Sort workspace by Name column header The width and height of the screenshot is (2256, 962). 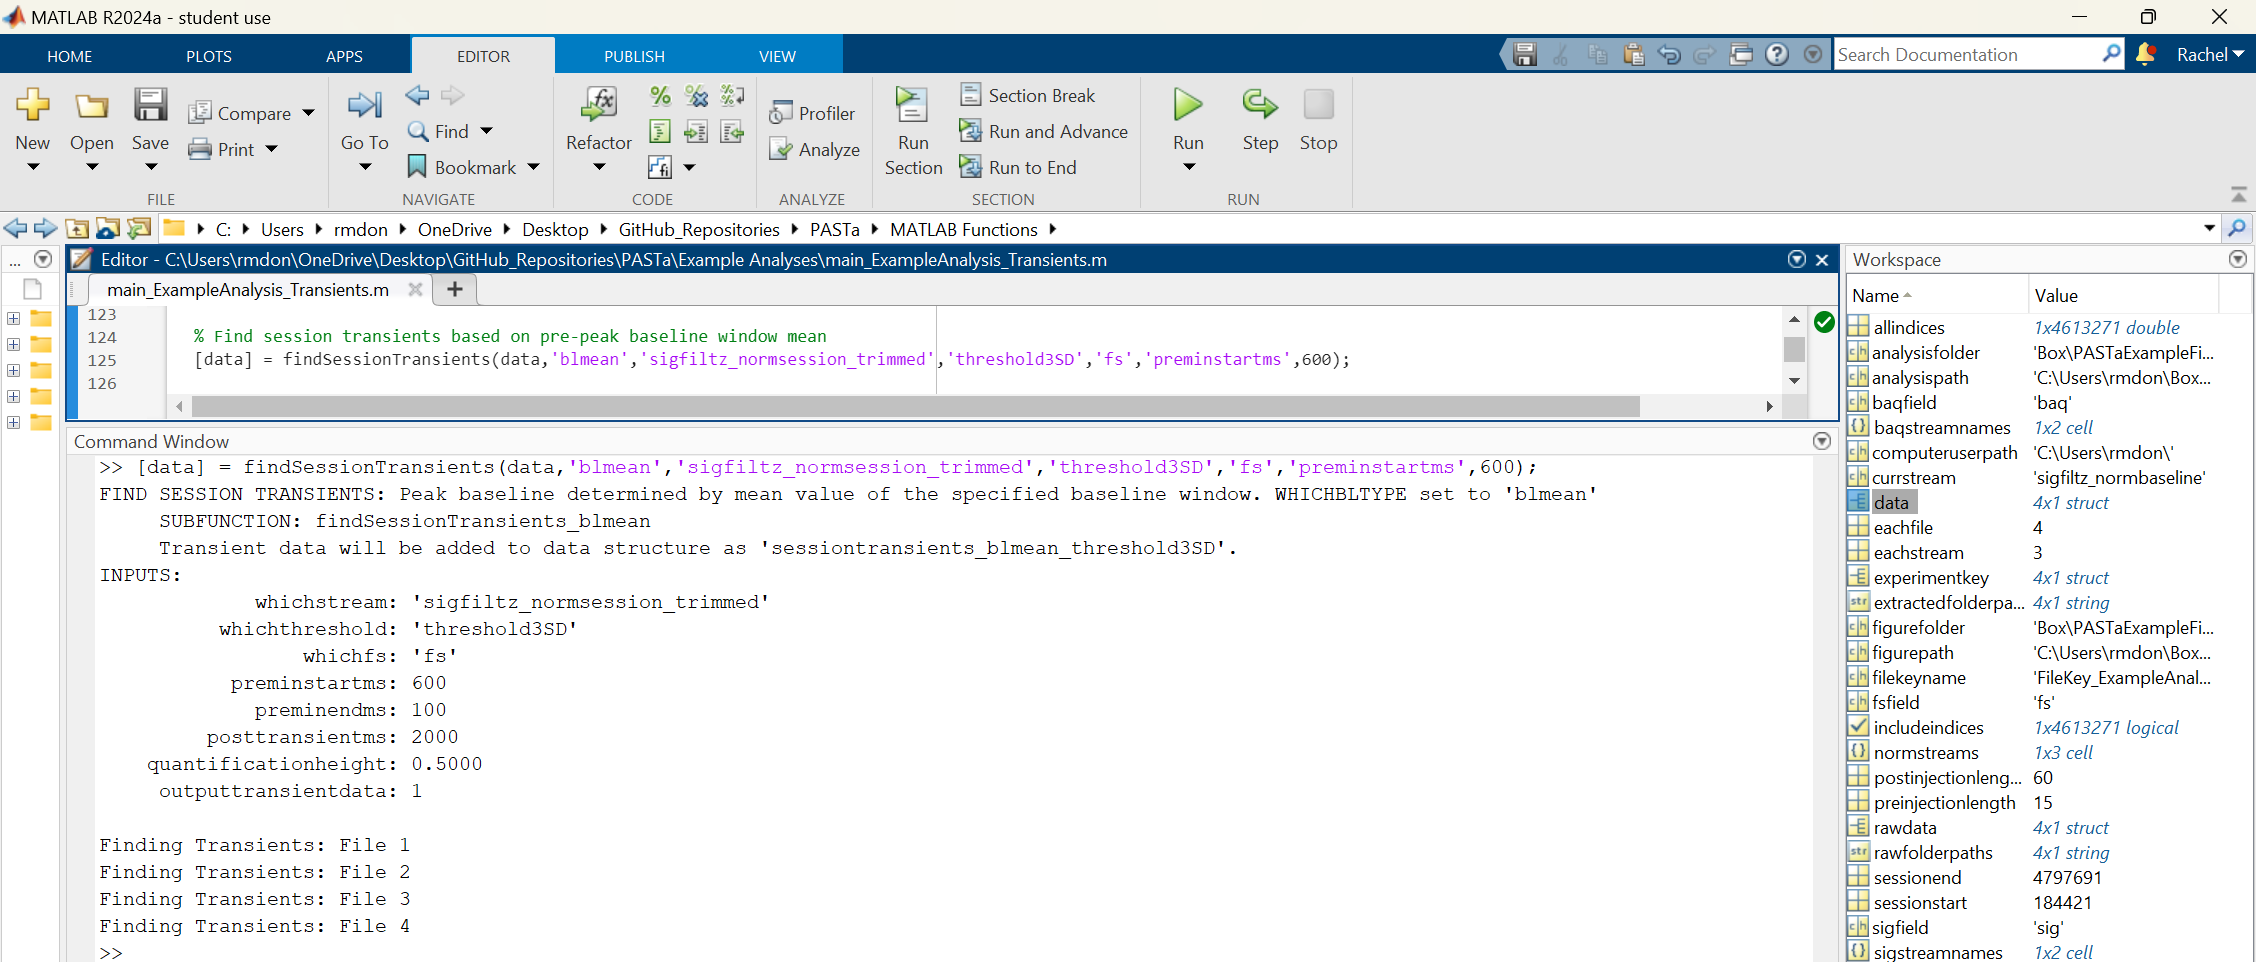pyautogui.click(x=1936, y=295)
